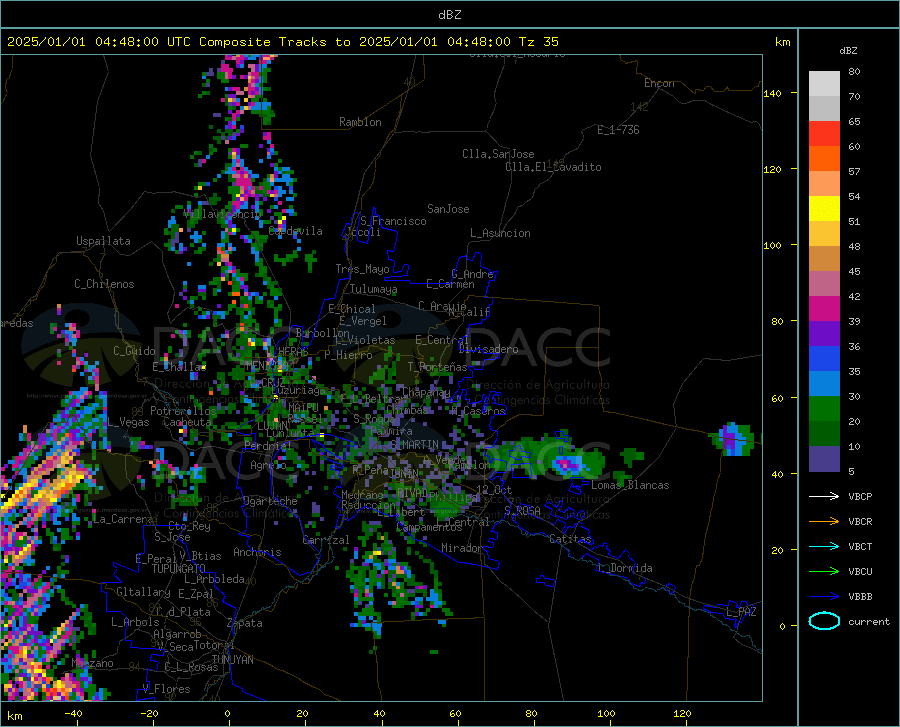The width and height of the screenshot is (900, 727).
Task: Click the 'VBCU' legend label
Action: (x=860, y=572)
